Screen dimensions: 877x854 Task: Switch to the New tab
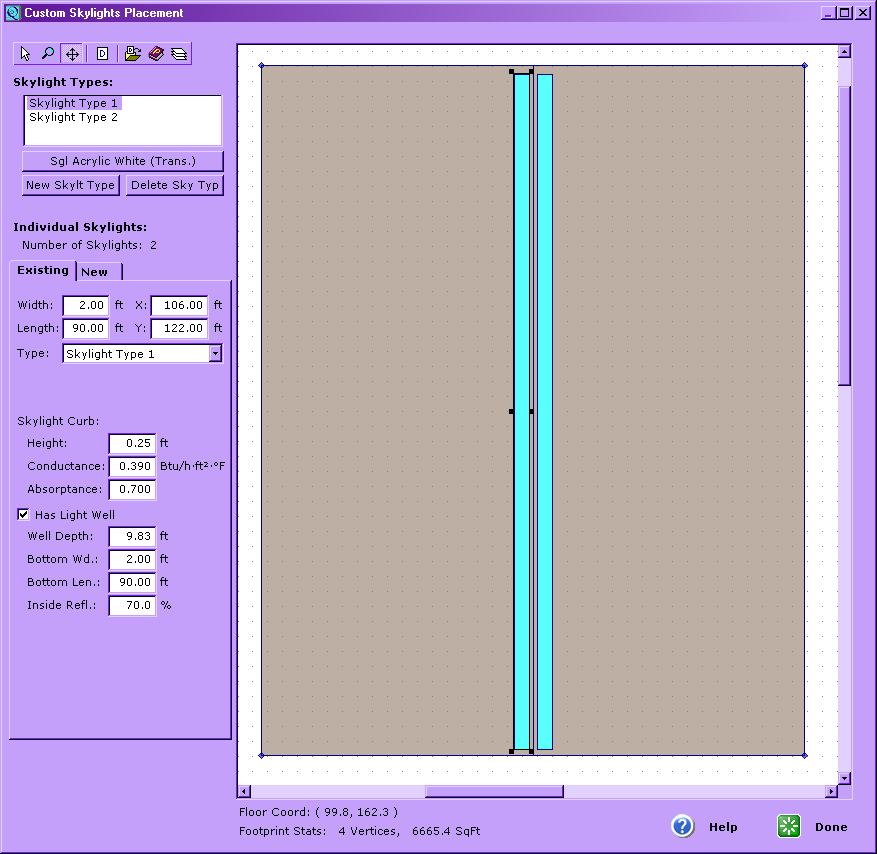coord(96,272)
